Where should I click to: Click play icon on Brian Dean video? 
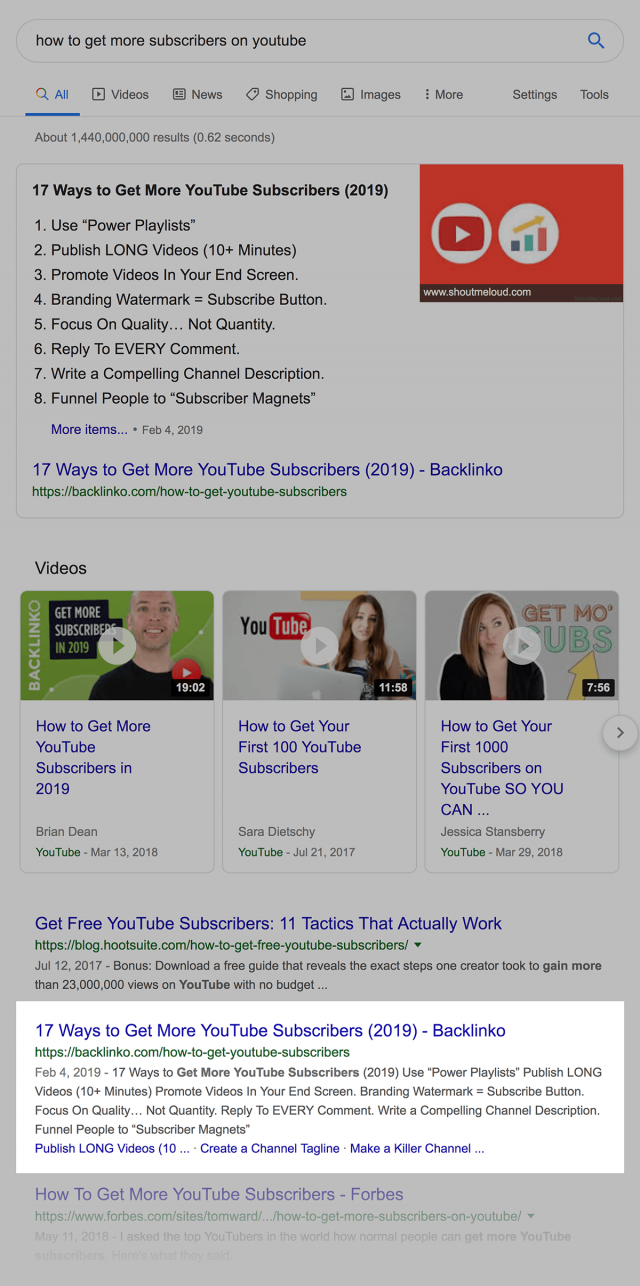(117, 646)
